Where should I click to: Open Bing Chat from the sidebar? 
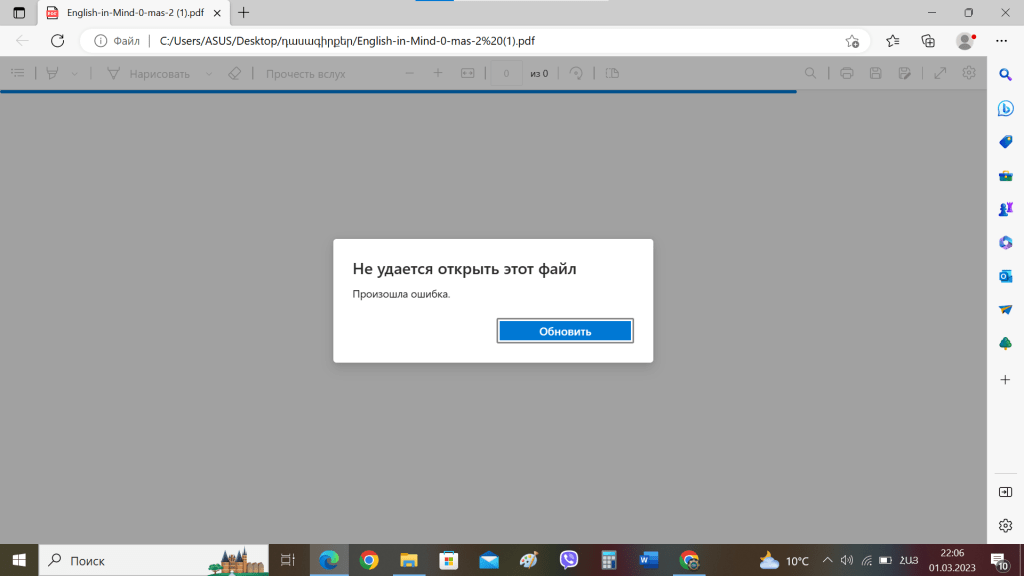point(1005,108)
